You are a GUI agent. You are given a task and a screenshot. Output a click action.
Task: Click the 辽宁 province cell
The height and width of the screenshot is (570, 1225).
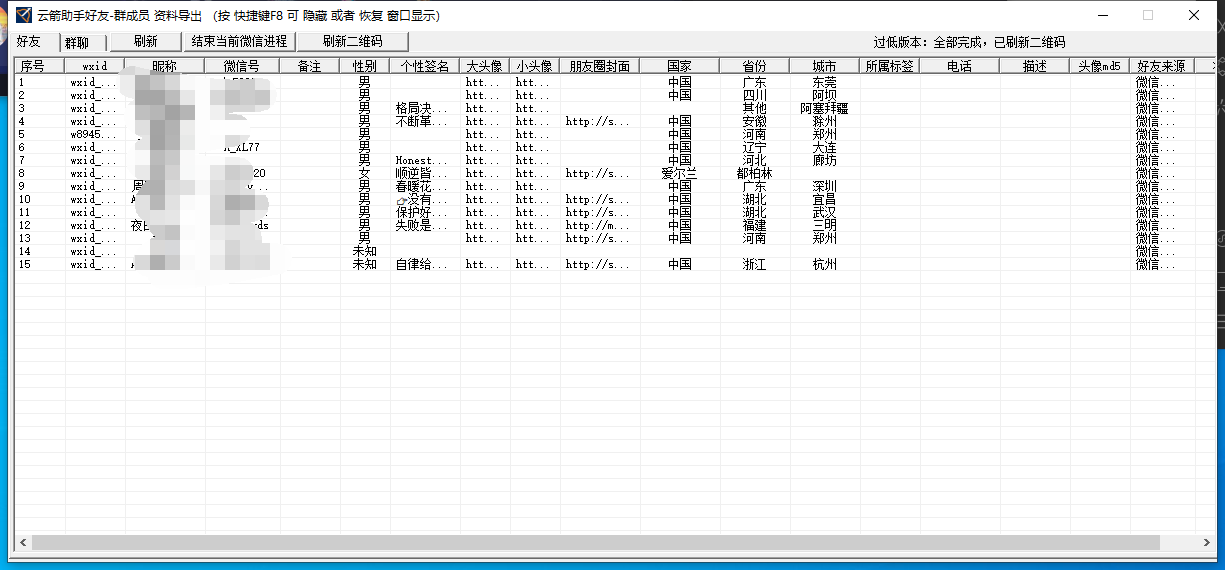pos(754,147)
